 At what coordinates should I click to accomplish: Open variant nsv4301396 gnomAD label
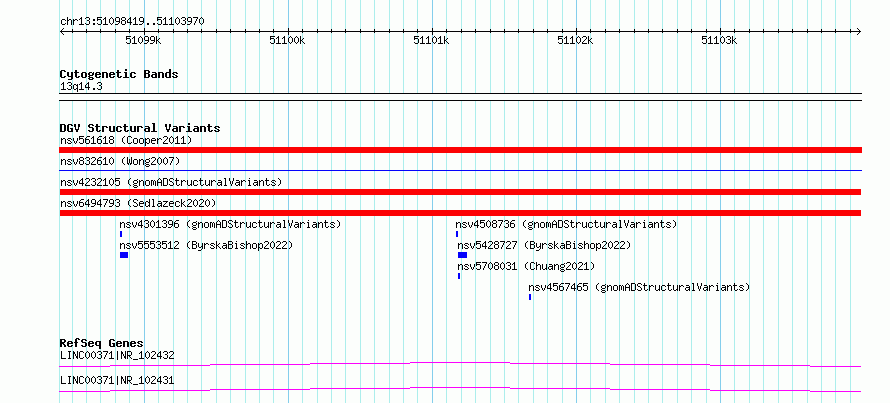(x=230, y=224)
